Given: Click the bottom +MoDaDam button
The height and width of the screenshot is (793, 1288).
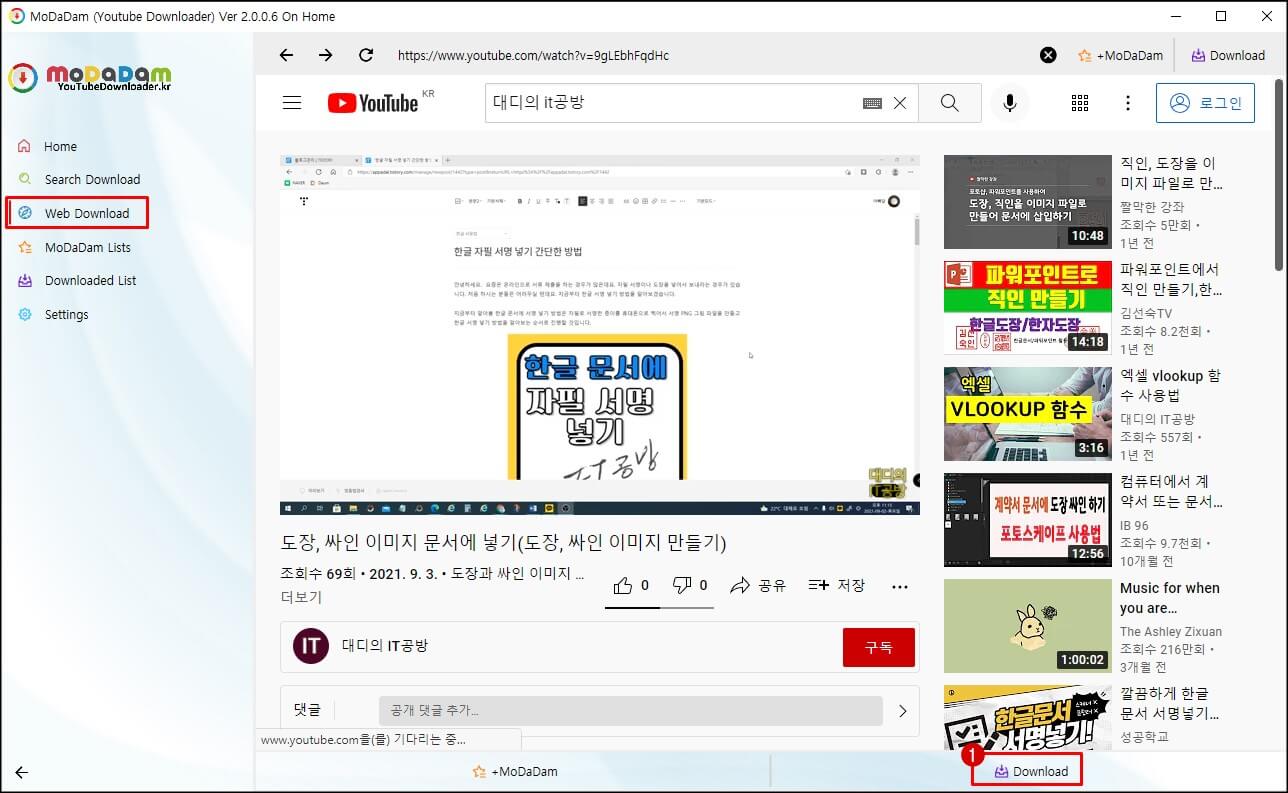Looking at the screenshot, I should click(x=516, y=771).
